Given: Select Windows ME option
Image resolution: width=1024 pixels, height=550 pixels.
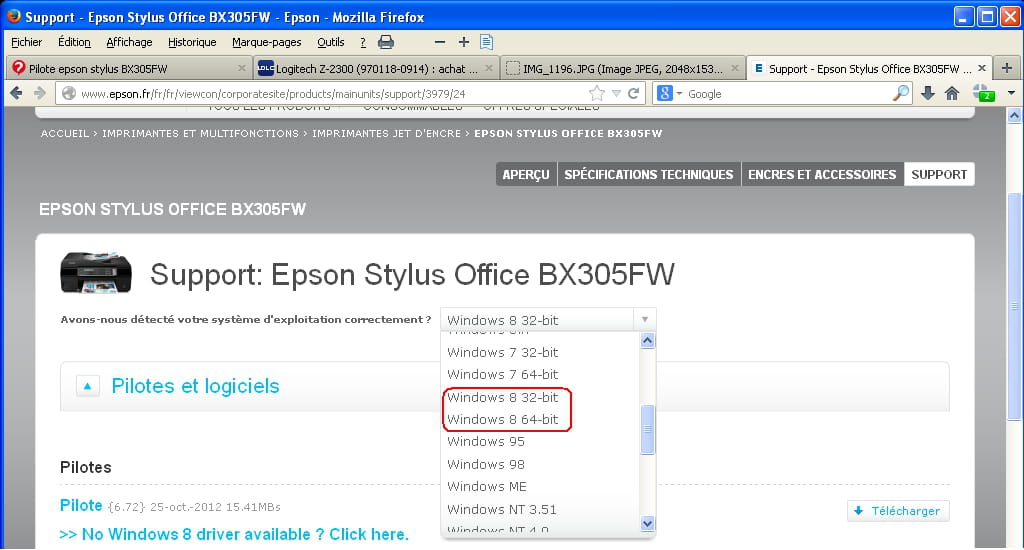Looking at the screenshot, I should tap(487, 487).
